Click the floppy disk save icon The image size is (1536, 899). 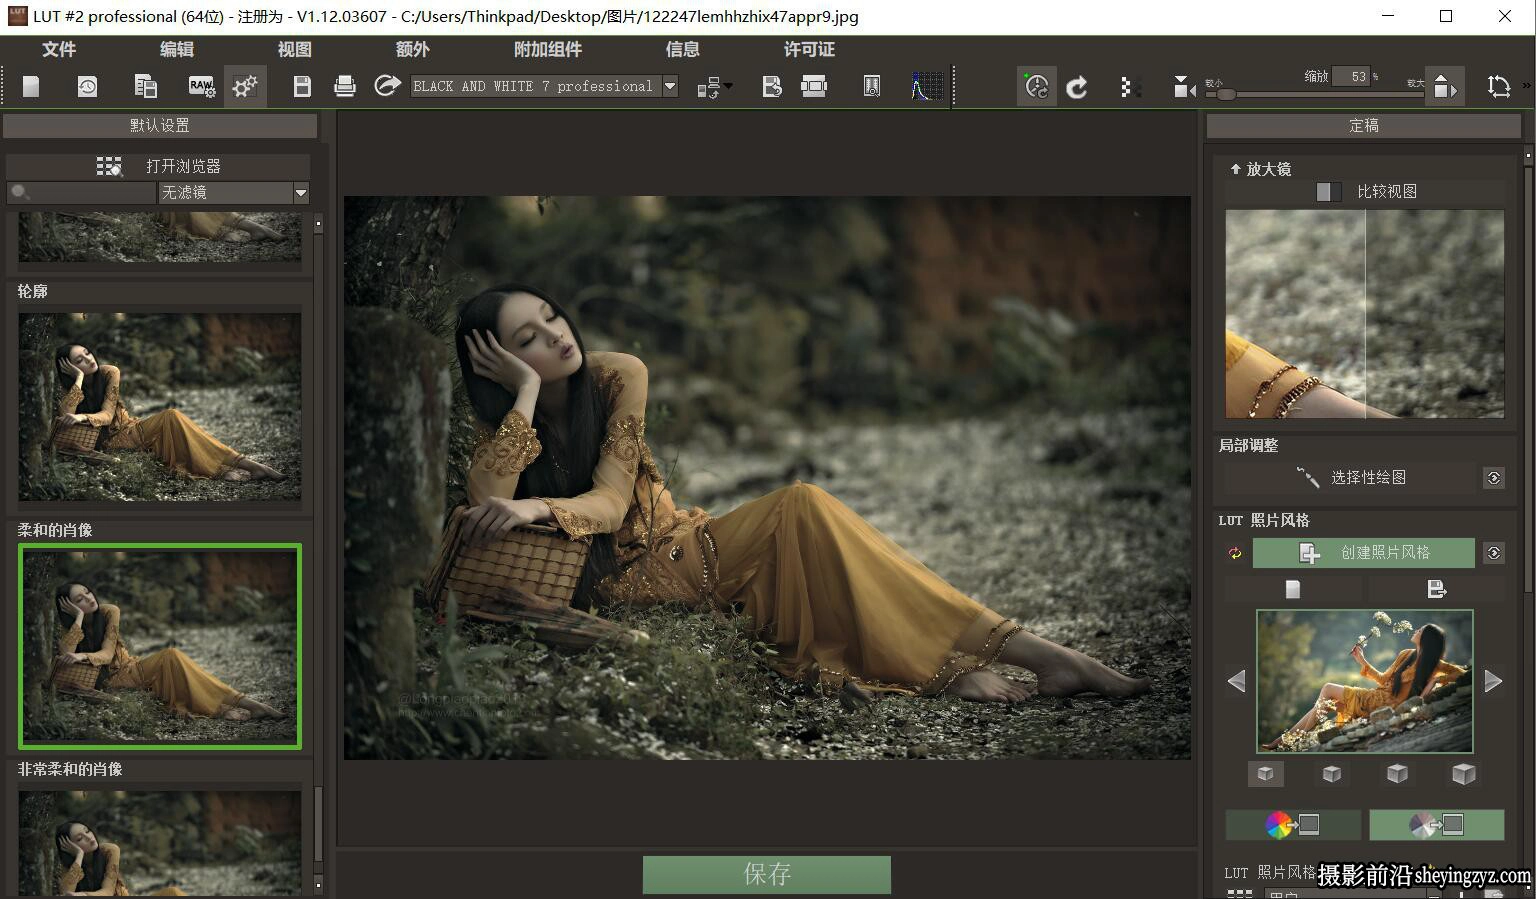point(302,87)
